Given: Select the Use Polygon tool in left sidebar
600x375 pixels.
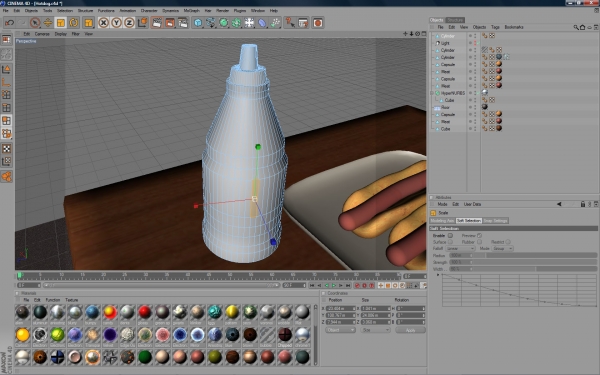Looking at the screenshot, I should [x=7, y=121].
